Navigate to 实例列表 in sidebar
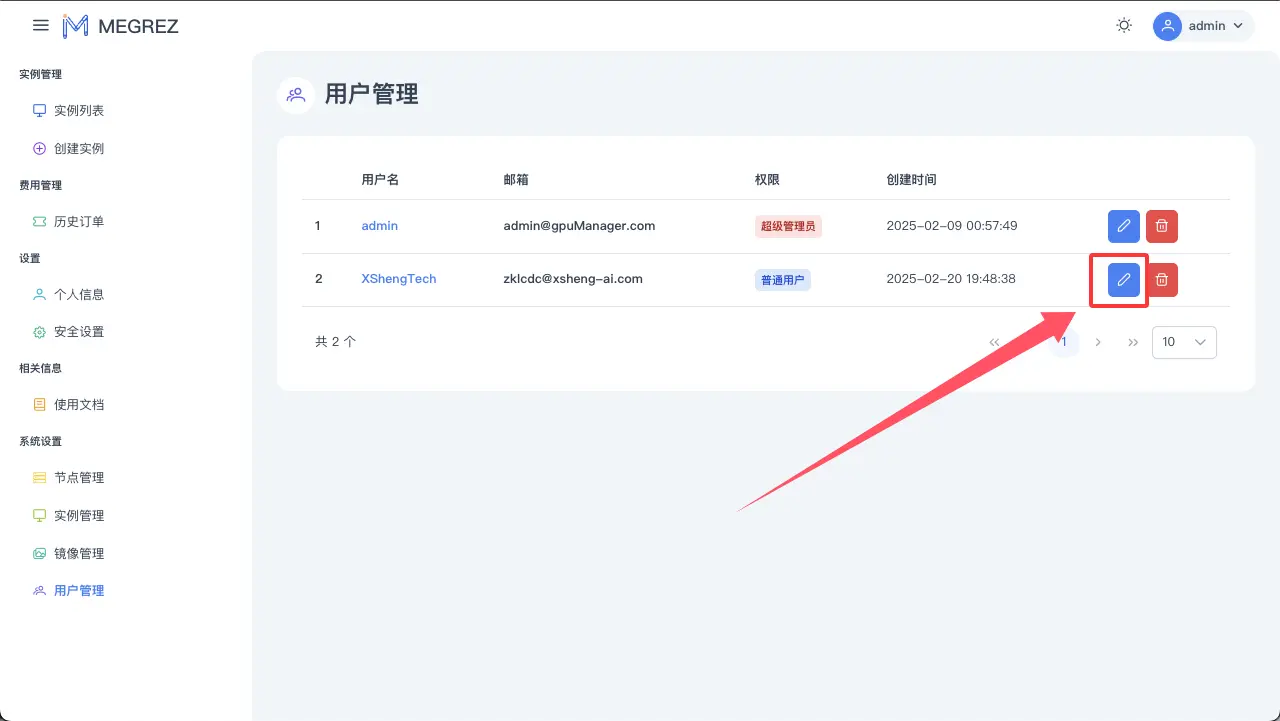1280x721 pixels. [x=79, y=111]
